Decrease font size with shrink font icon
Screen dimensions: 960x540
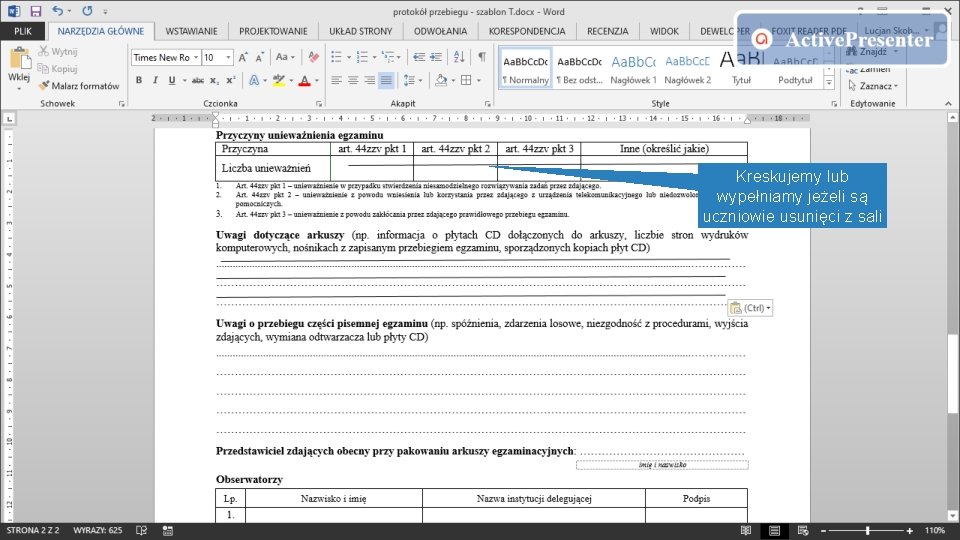tap(260, 58)
